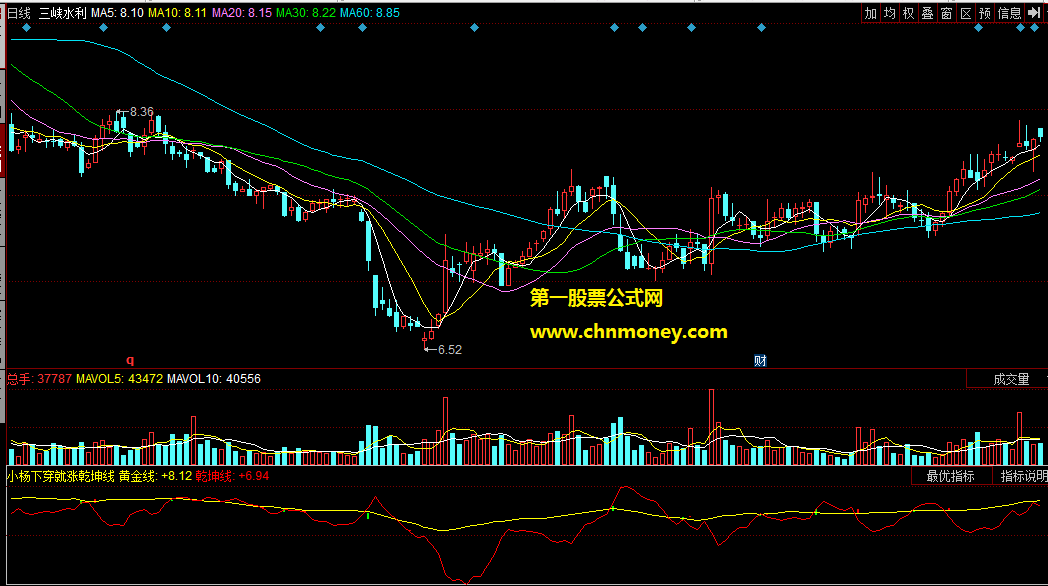Click the leftmost blue diamond info marker
1048x586 pixels.
(27, 28)
